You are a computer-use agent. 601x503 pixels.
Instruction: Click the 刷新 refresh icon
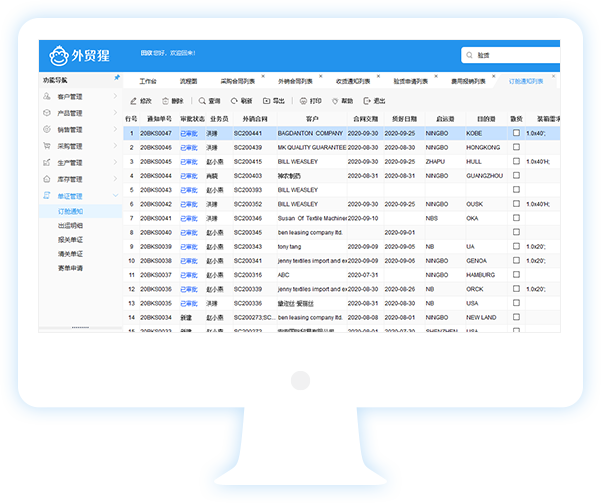click(x=234, y=101)
